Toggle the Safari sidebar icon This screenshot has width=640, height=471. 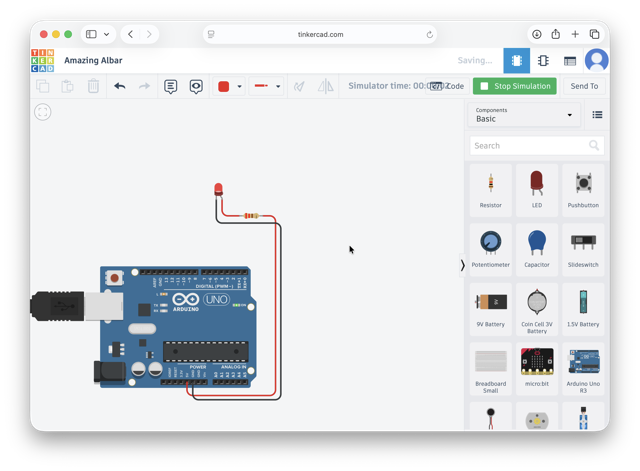[91, 34]
